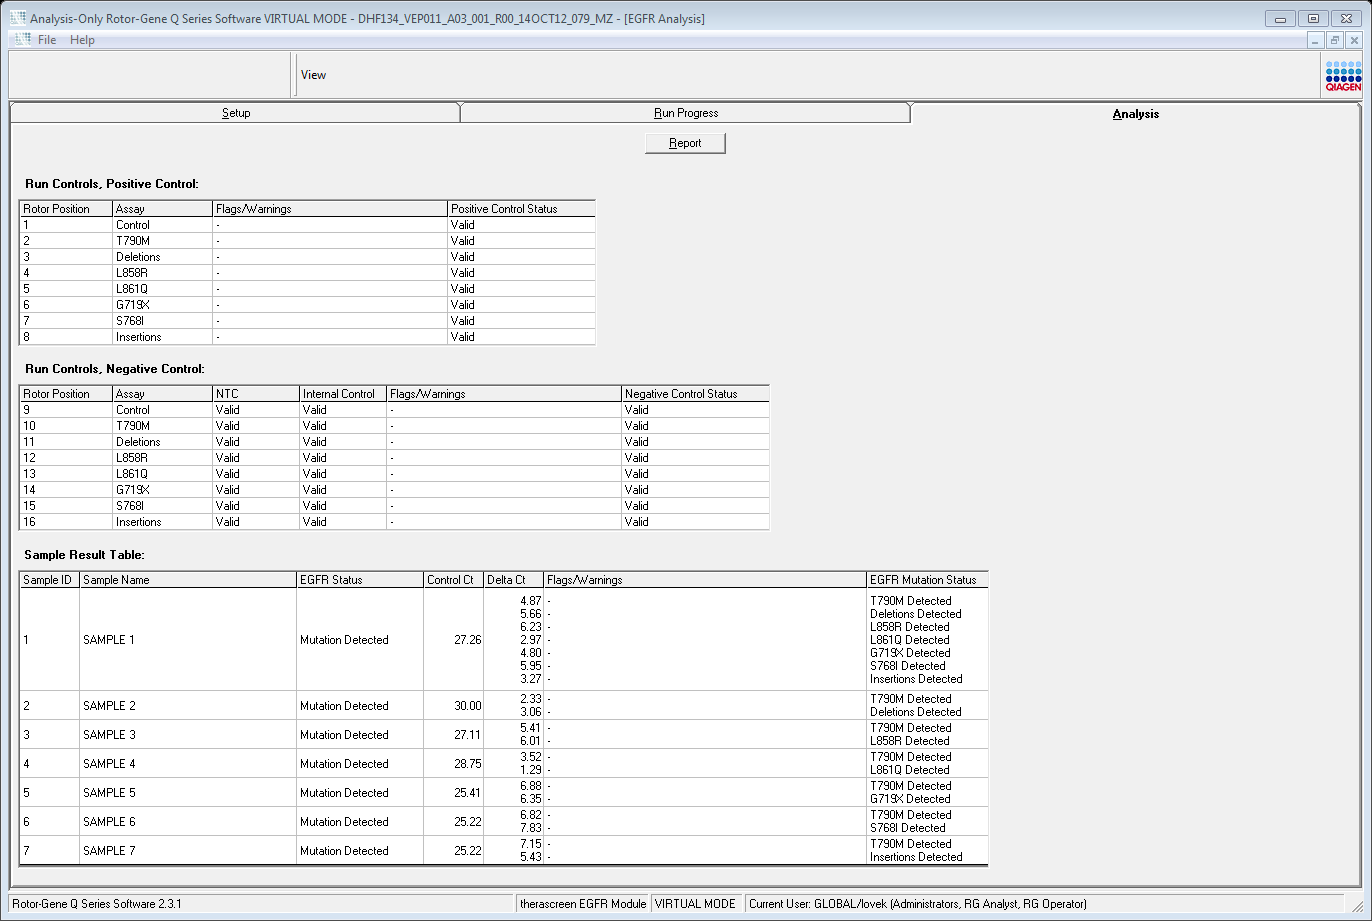Click L861Q Detected in SAMPLE 4 row
The width and height of the screenshot is (1372, 921).
pos(910,770)
